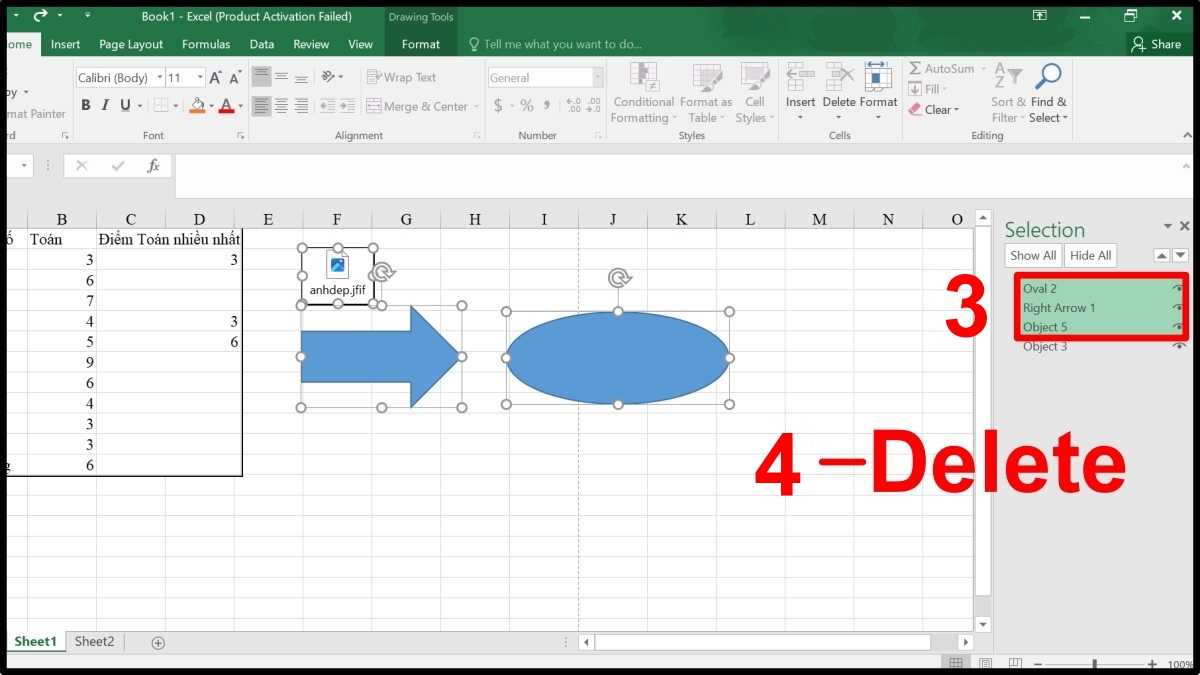Open Format as Table gallery

pyautogui.click(x=706, y=93)
